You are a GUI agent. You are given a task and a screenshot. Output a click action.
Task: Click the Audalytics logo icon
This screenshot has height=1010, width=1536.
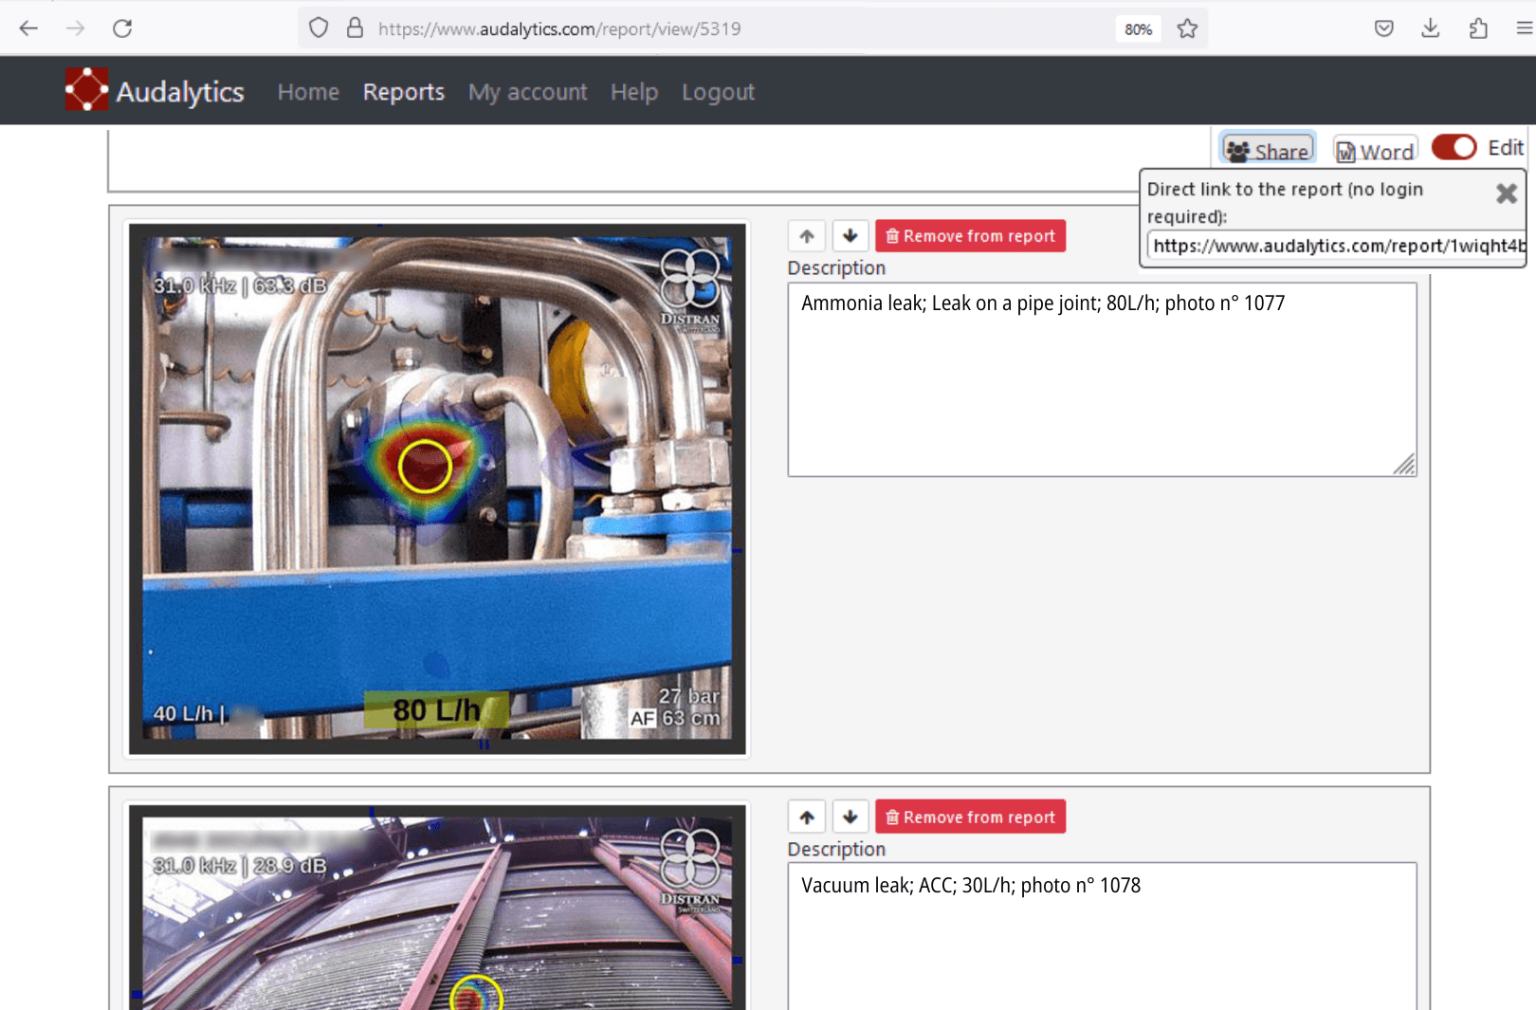86,90
